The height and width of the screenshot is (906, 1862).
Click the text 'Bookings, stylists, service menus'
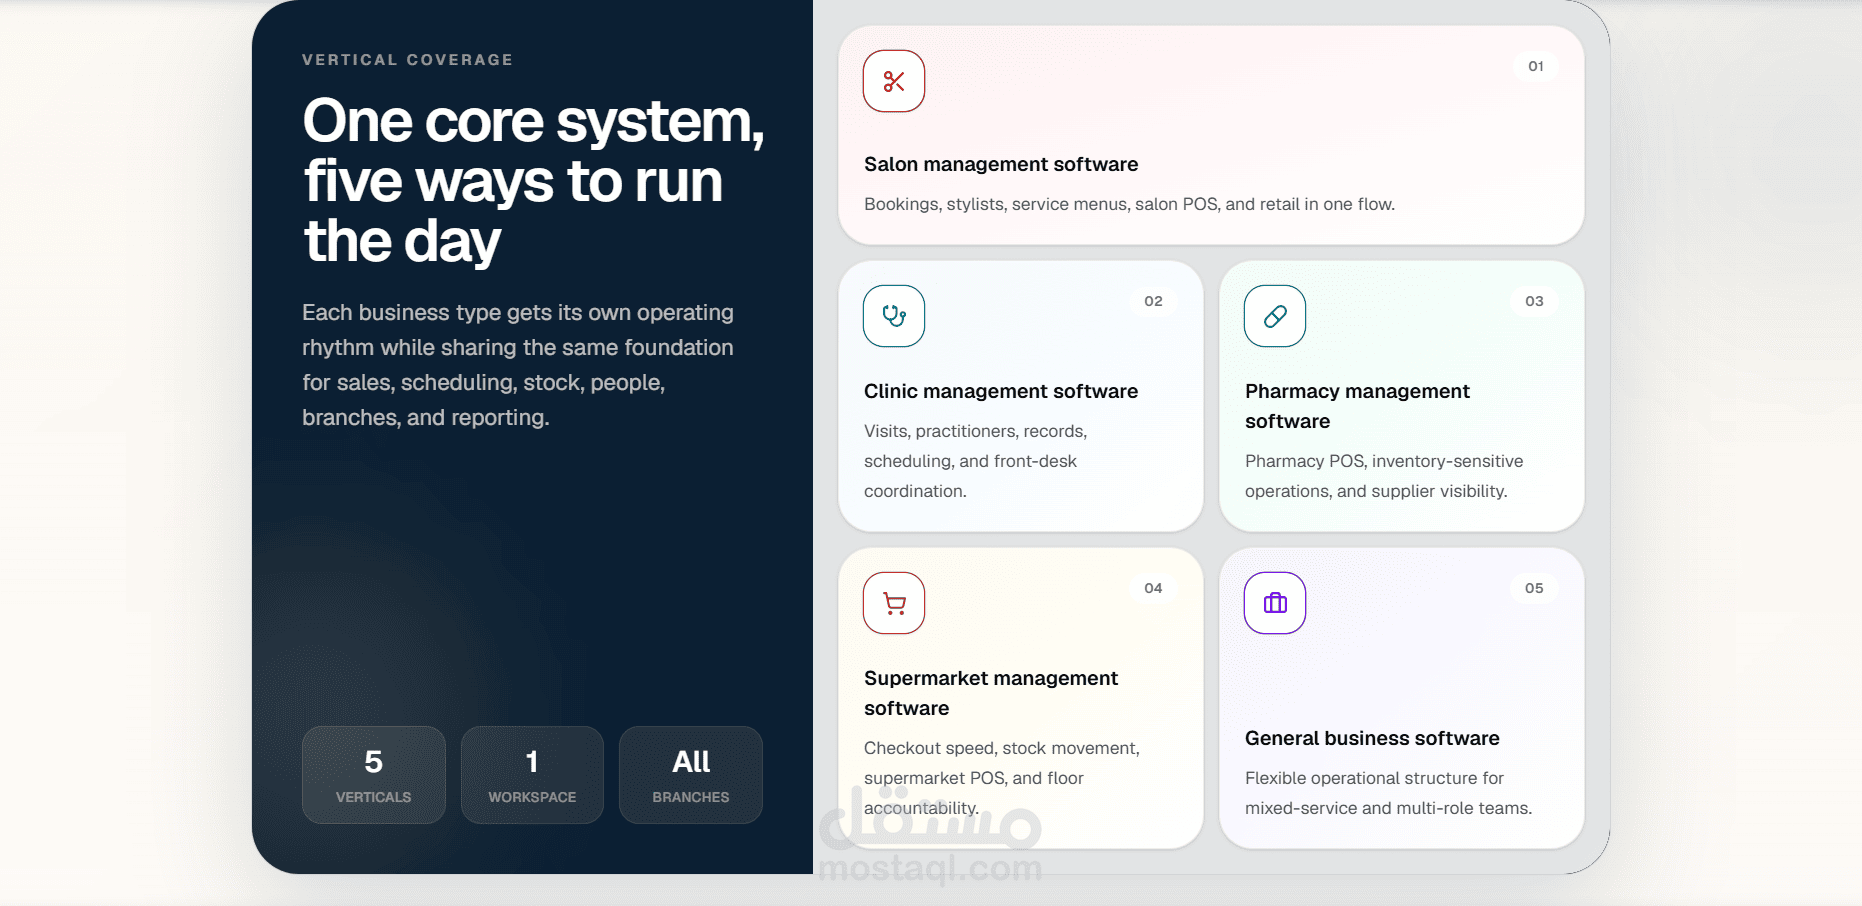tap(1129, 204)
